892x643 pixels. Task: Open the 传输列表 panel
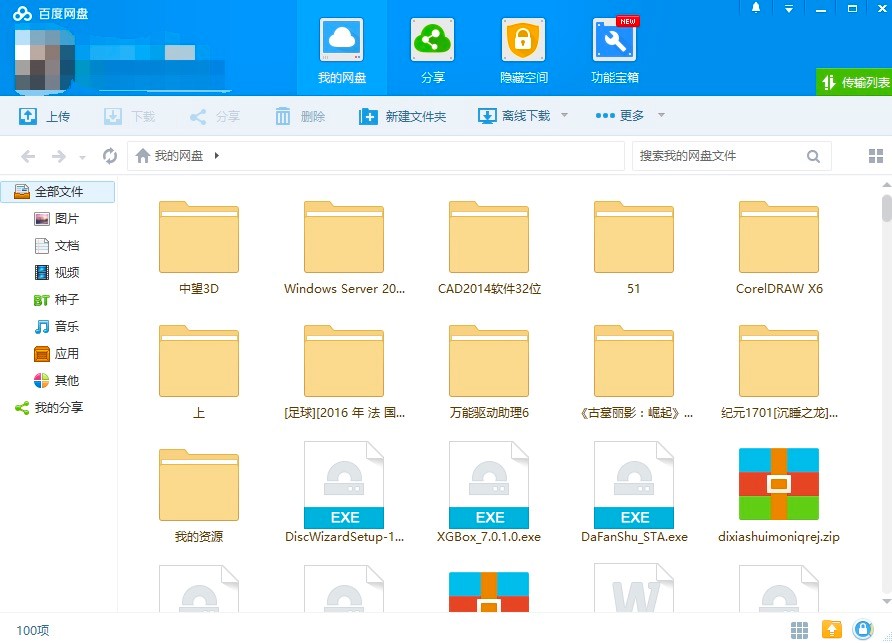click(x=854, y=82)
